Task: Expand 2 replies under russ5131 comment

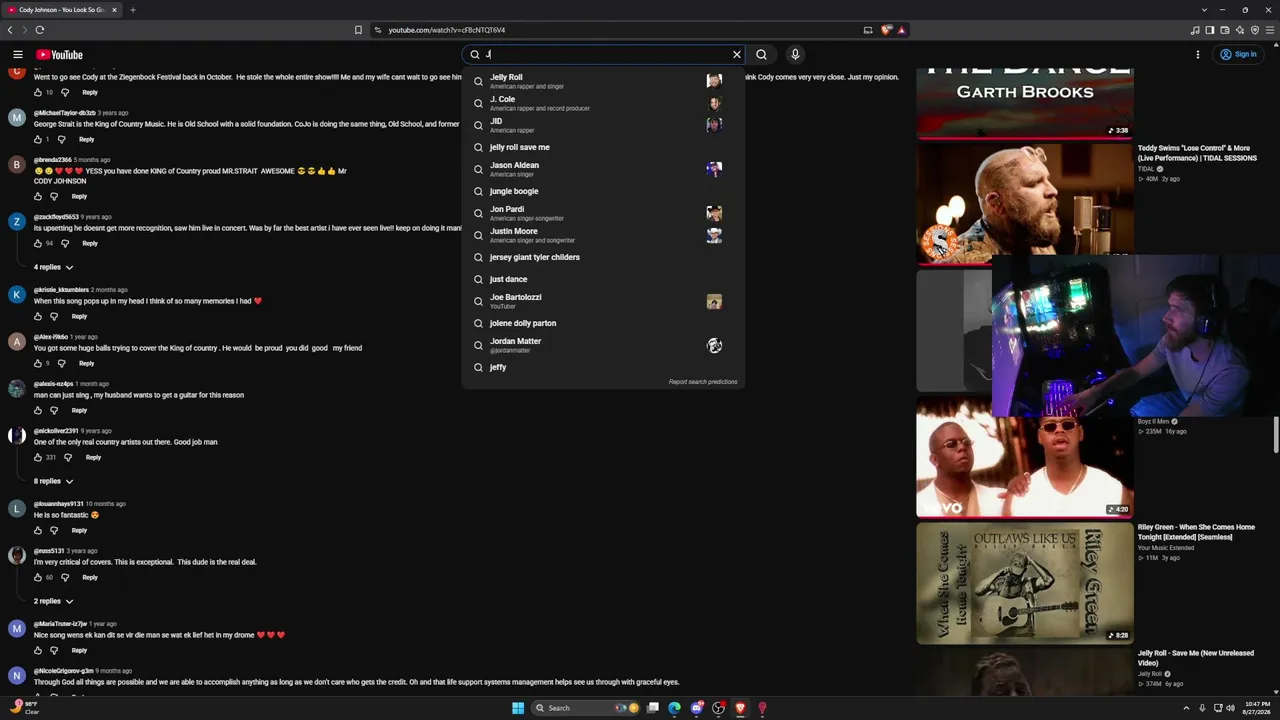Action: pyautogui.click(x=54, y=601)
